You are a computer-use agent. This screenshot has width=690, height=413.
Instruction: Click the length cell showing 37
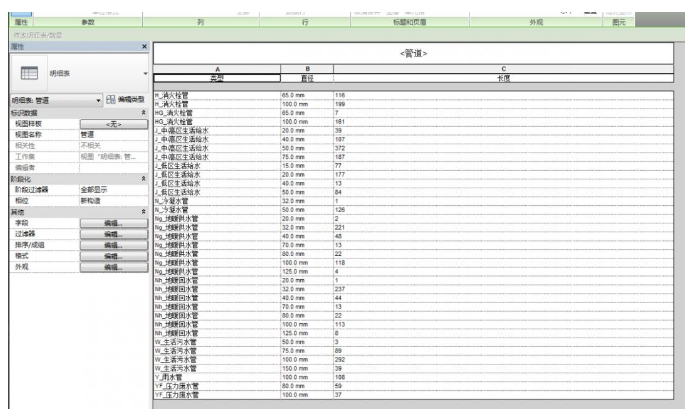click(x=503, y=395)
